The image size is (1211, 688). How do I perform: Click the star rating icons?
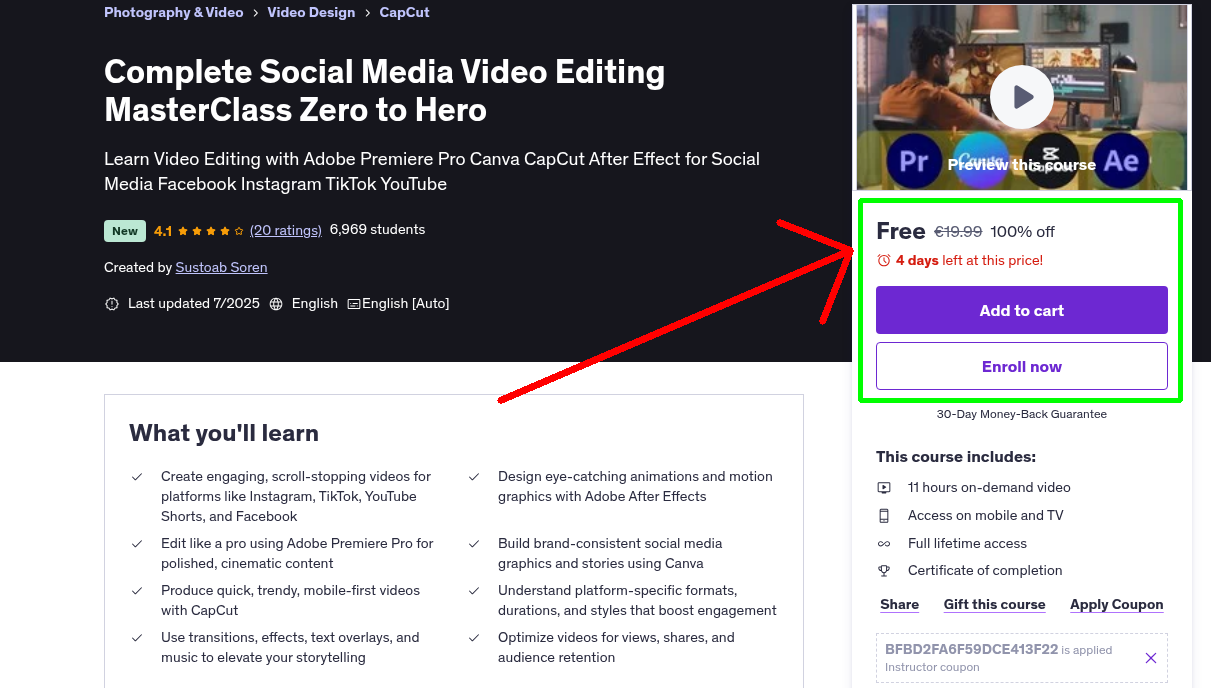[x=210, y=231]
